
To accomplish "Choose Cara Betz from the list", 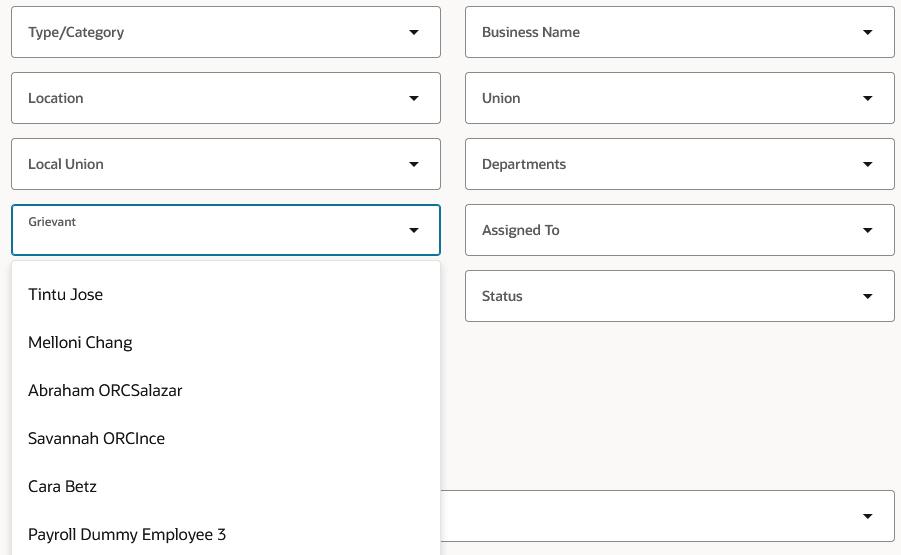I will pos(226,487).
